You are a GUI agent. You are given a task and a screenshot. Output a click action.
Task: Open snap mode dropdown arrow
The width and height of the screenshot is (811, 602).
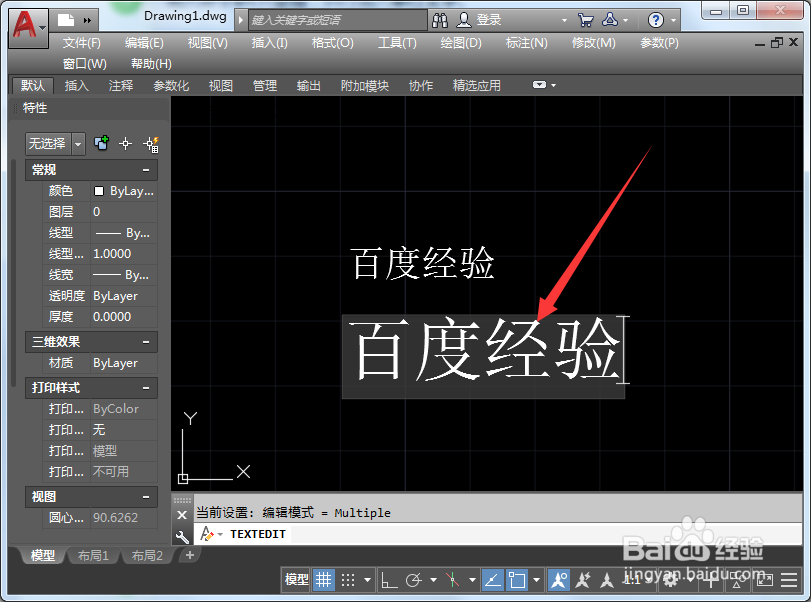(367, 580)
